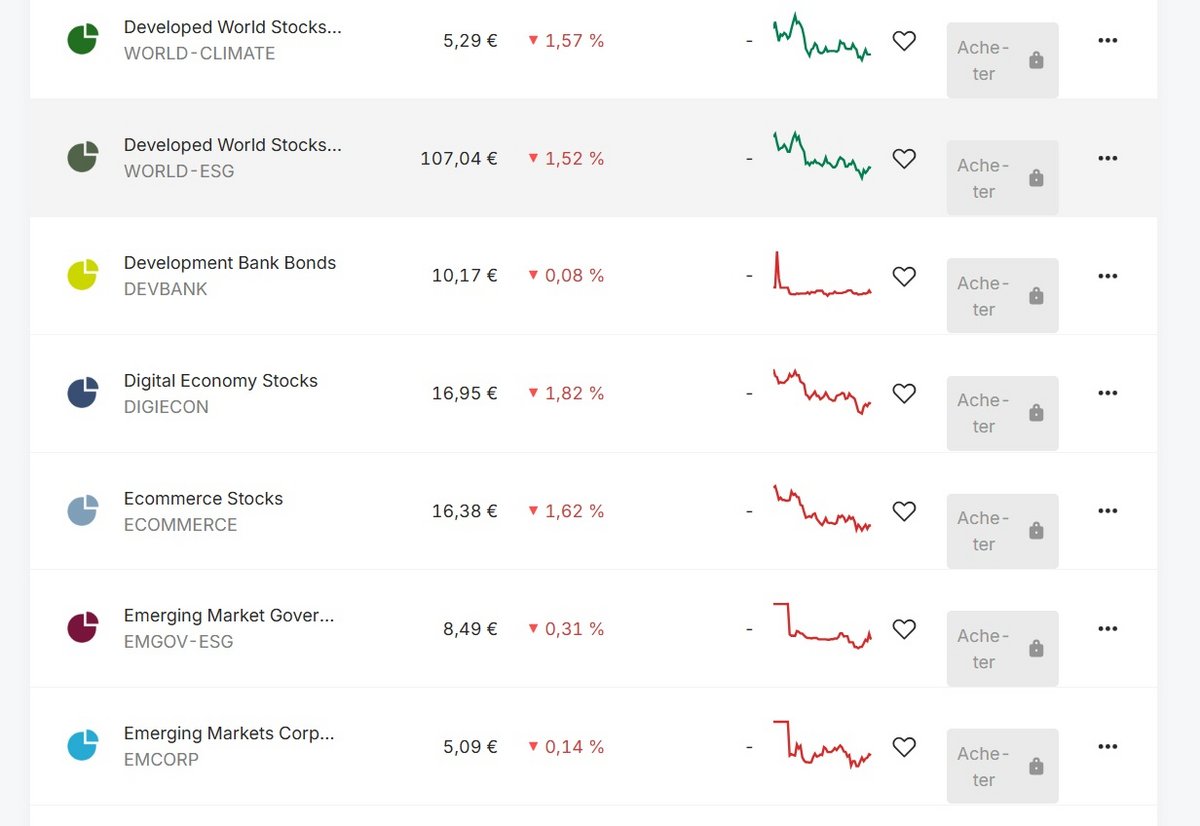This screenshot has height=826, width=1200.
Task: Open the three-dot menu for WORLD-CLIMATE
Action: point(1108,40)
